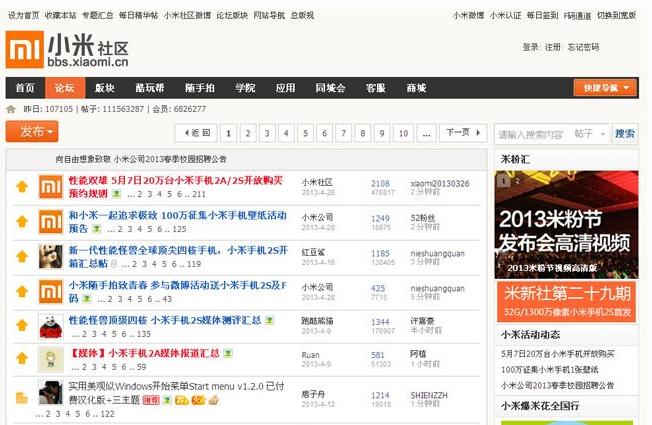Click green image badge after 媒体测评汇总 title
Viewport: 652px width, 425px height.
tap(270, 320)
